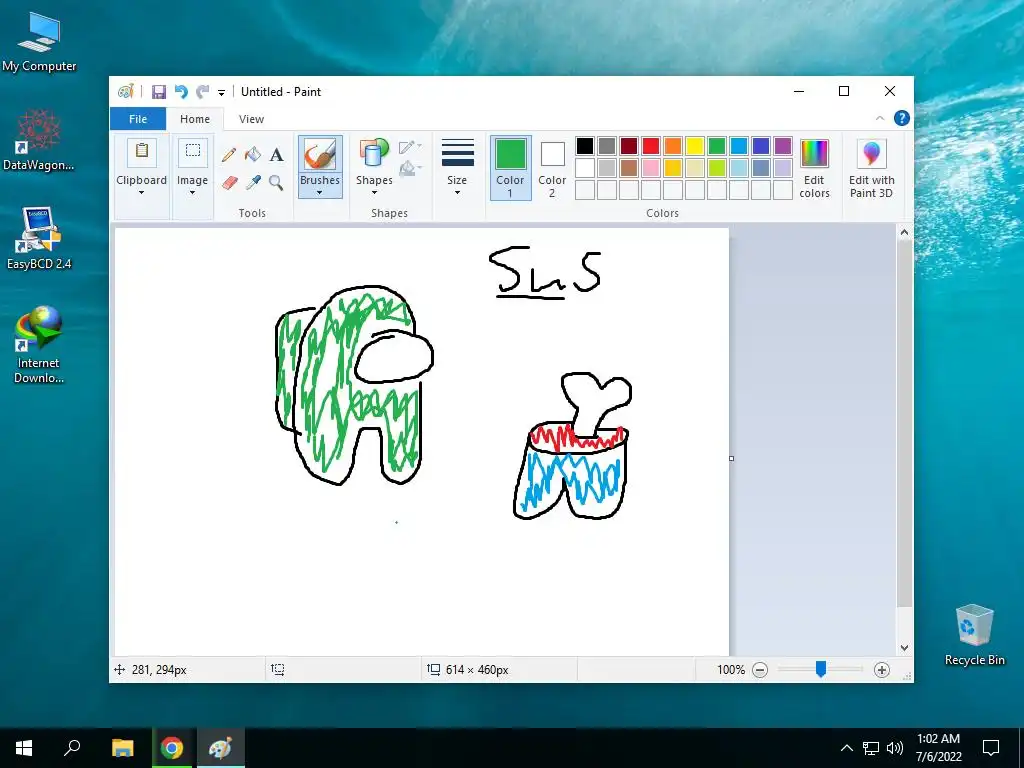The height and width of the screenshot is (768, 1024).
Task: Open the Recycle Bin desktop icon
Action: pos(974,635)
